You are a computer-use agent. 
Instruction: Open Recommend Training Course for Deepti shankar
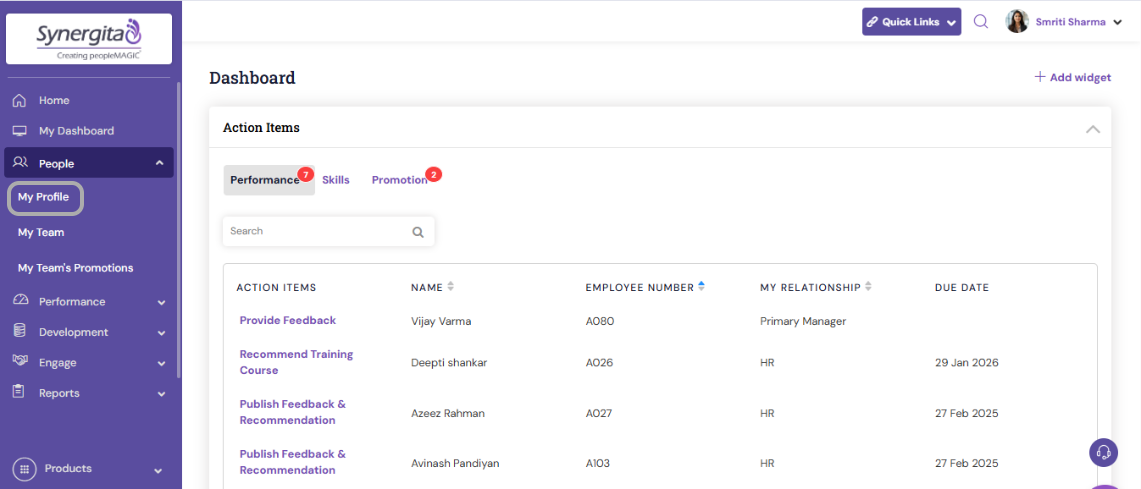click(x=296, y=362)
